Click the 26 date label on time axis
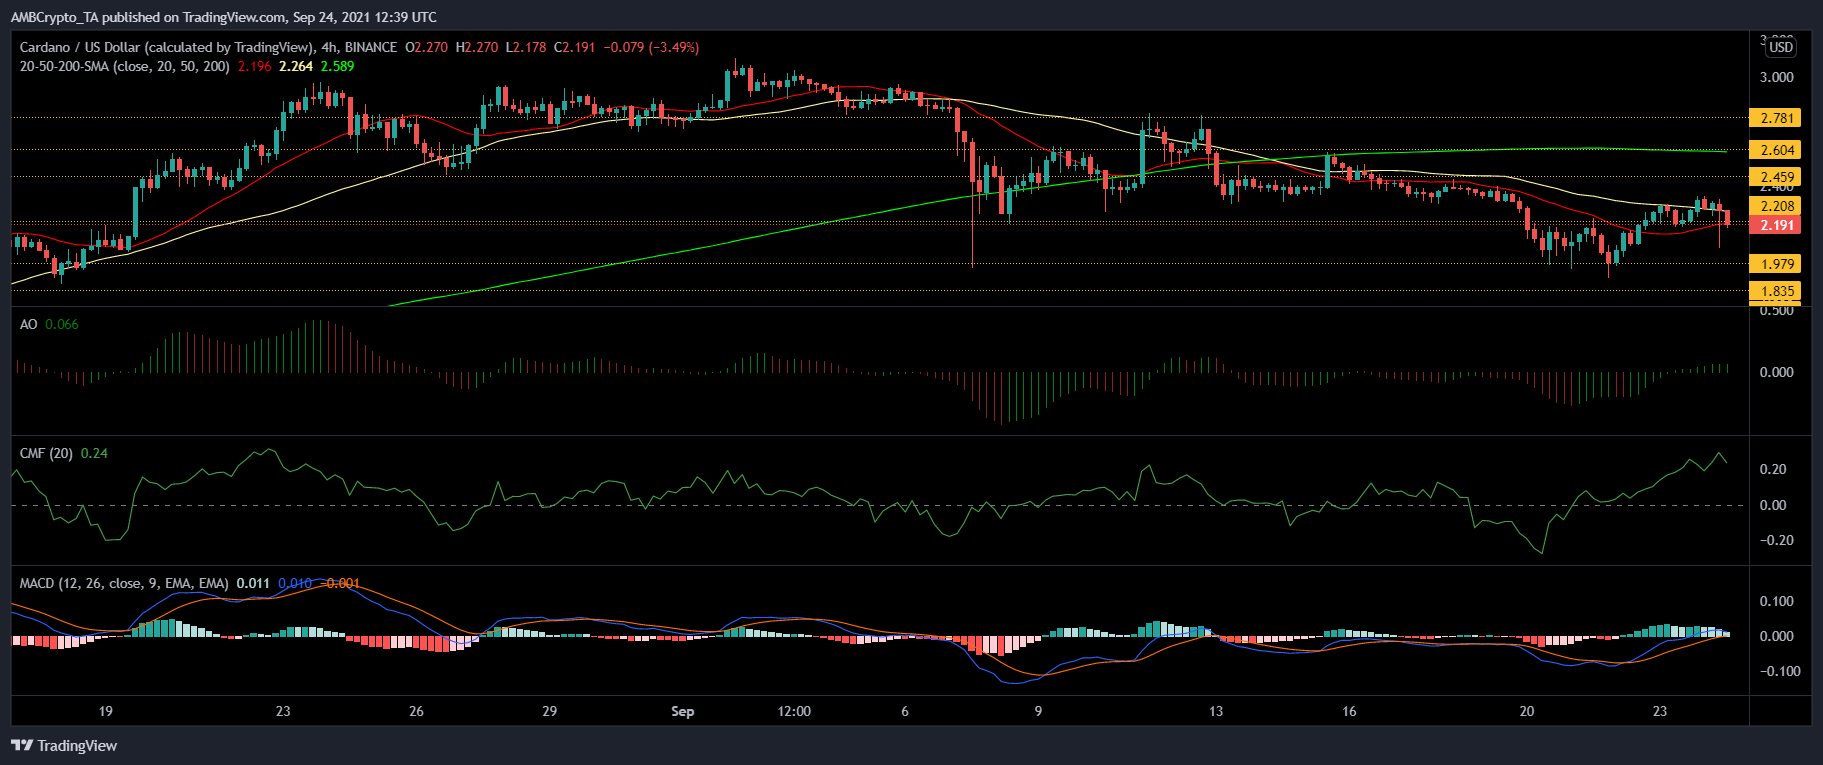This screenshot has height=765, width=1823. (x=417, y=712)
